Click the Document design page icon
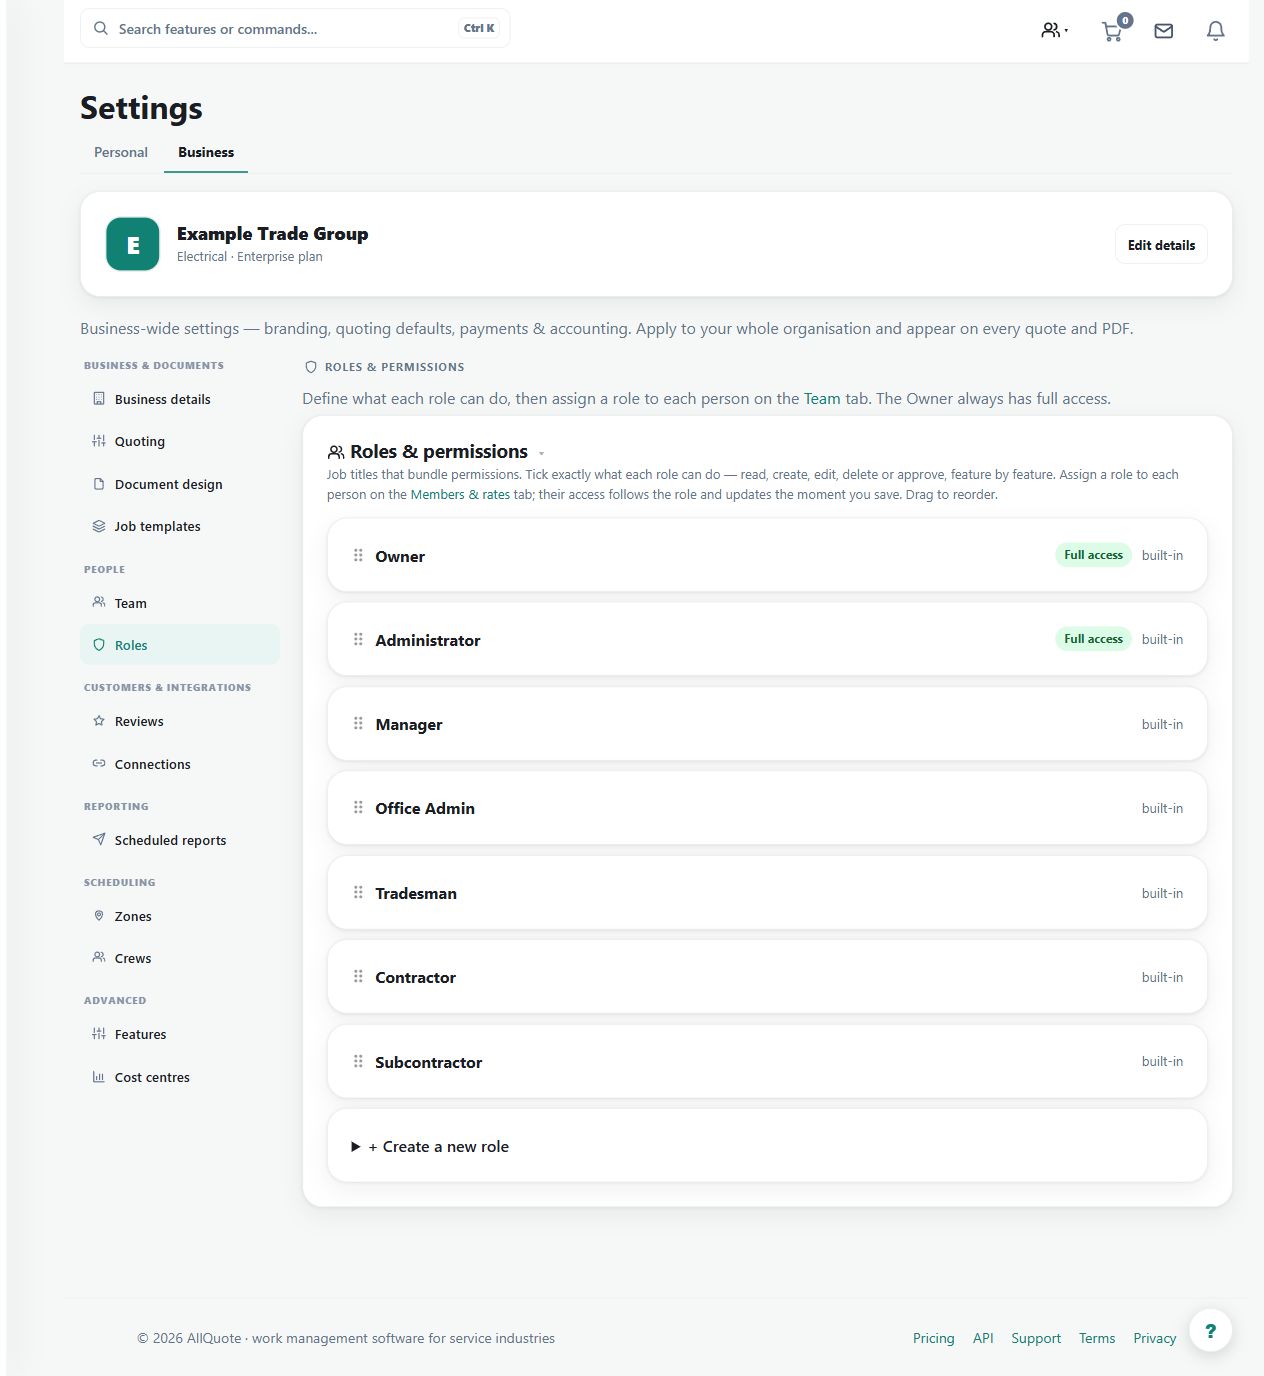Image resolution: width=1264 pixels, height=1376 pixels. click(x=99, y=484)
